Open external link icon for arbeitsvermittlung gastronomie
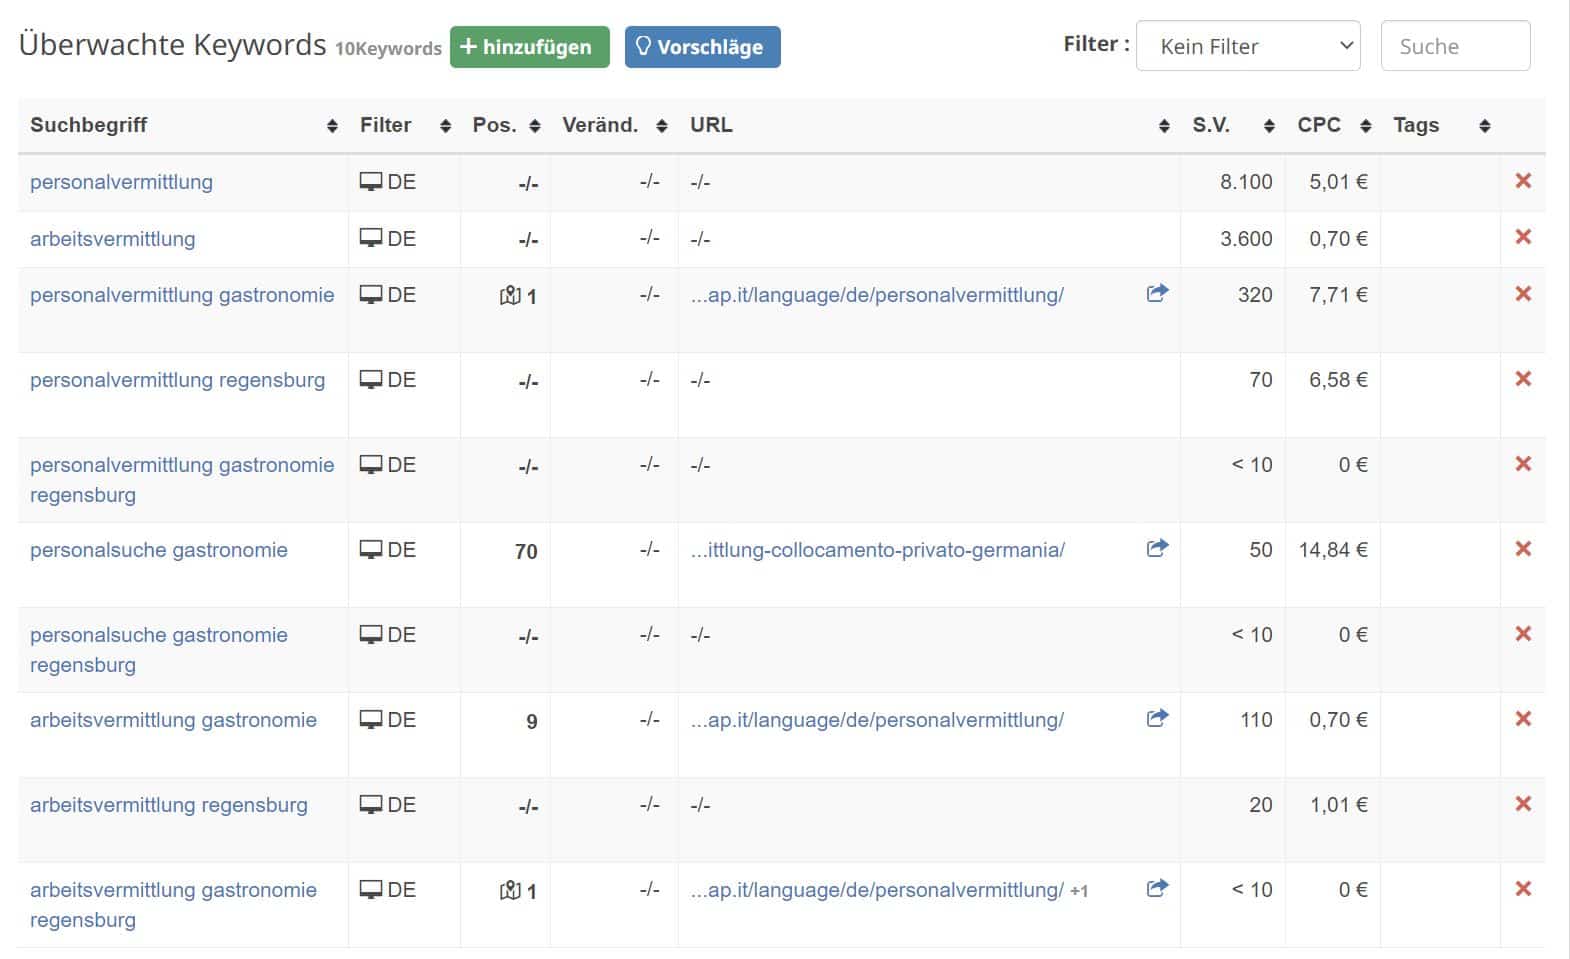 (x=1157, y=719)
